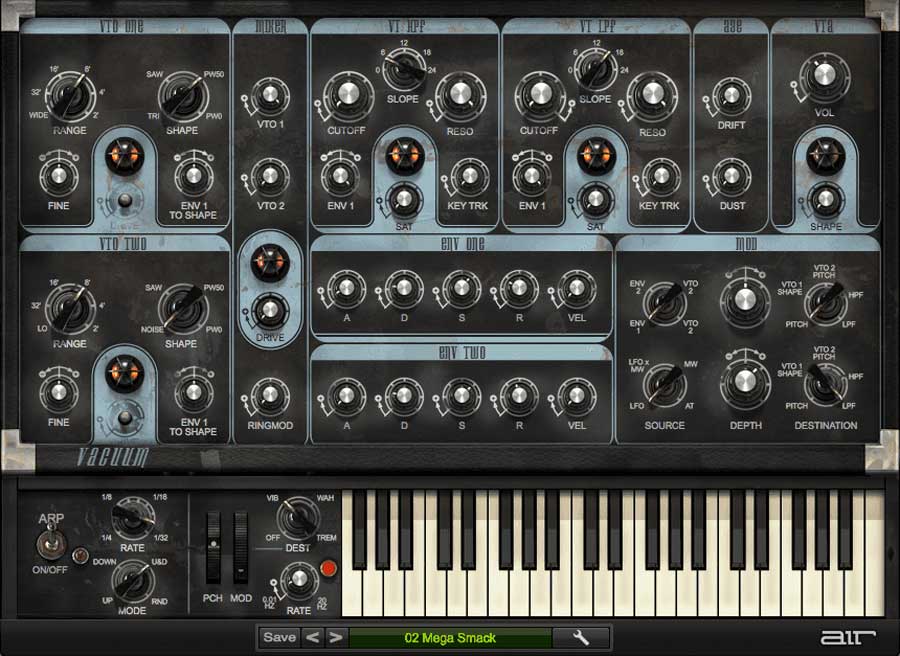Screen dimensions: 900x656
Task: Click the VTA vacuum tube icon
Action: [825, 156]
